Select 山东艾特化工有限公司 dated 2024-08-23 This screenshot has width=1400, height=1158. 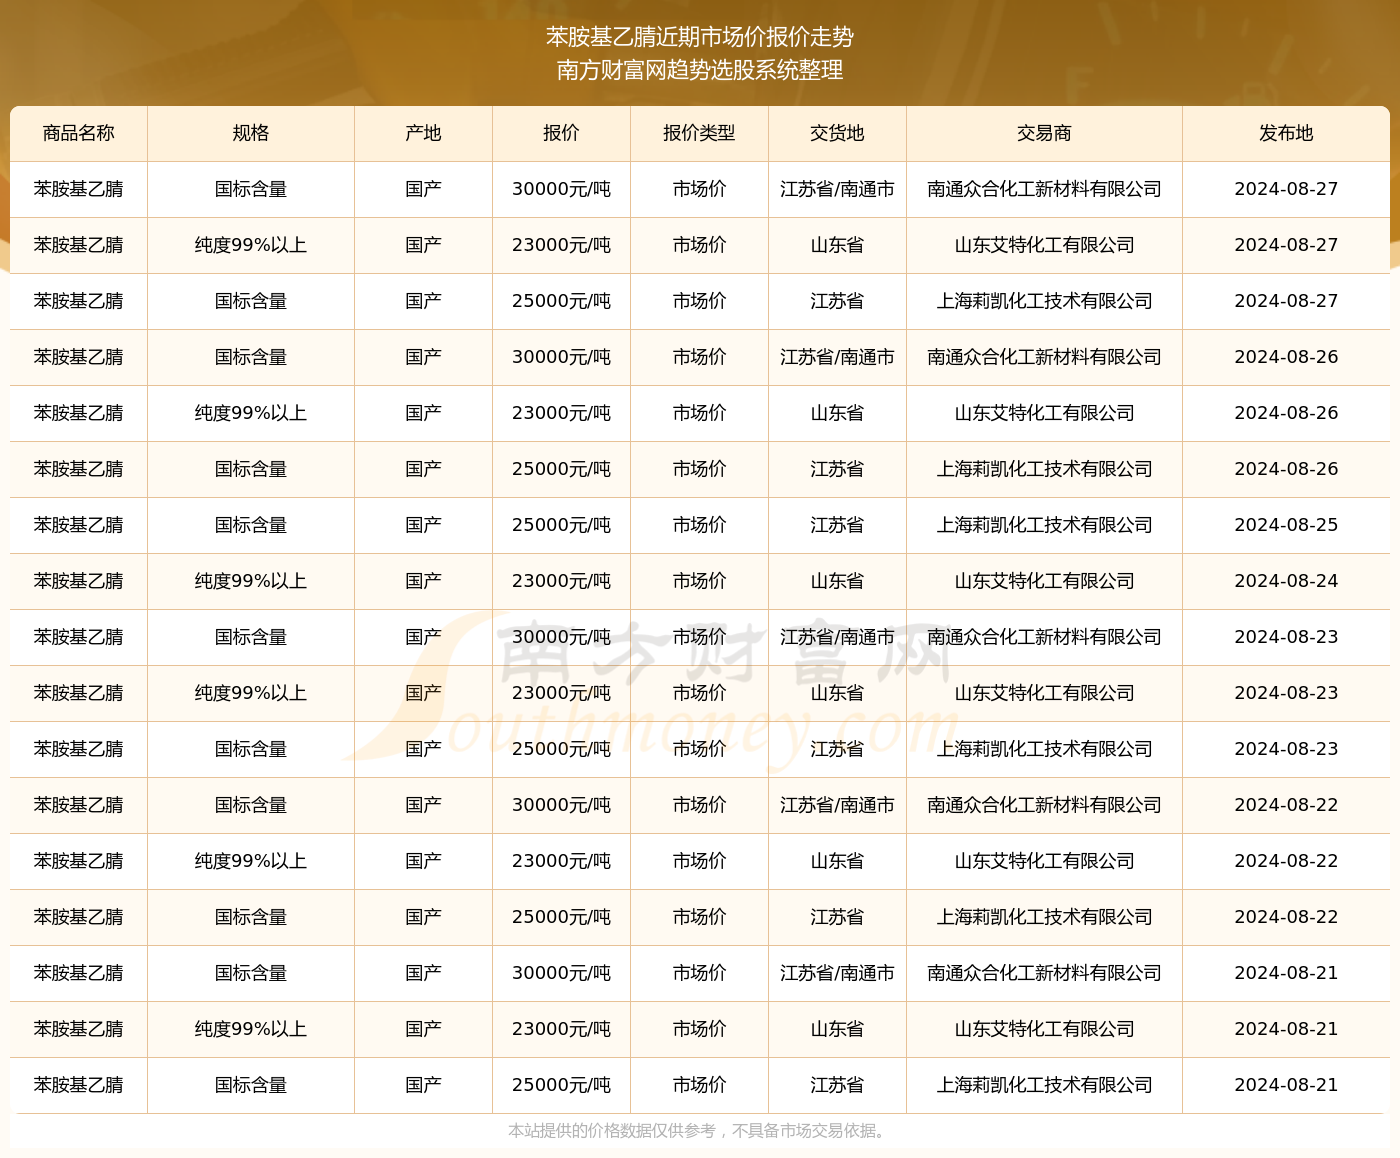click(x=1044, y=693)
